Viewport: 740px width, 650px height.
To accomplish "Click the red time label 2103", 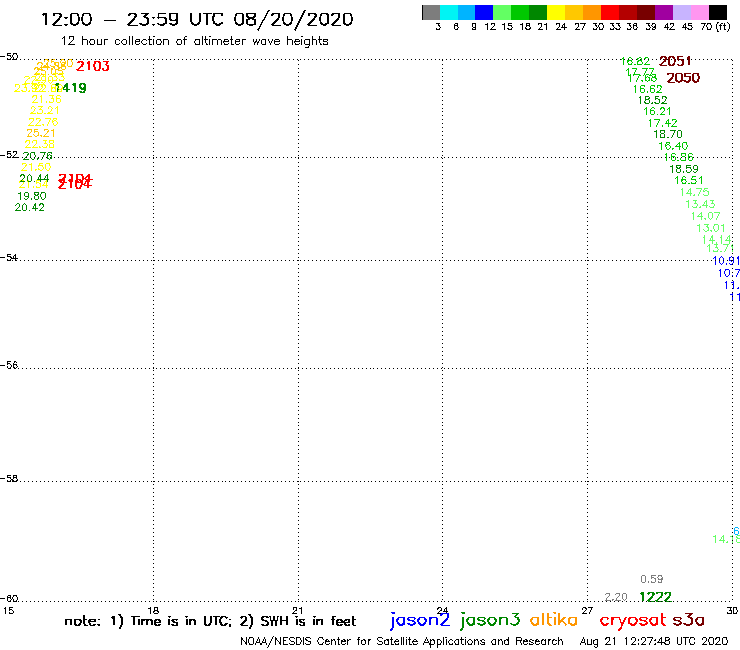I will point(92,66).
